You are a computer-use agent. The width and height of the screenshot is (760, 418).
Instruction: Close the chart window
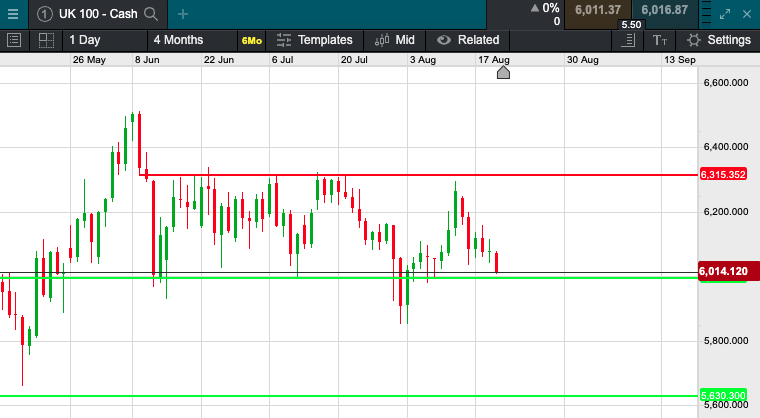(747, 15)
